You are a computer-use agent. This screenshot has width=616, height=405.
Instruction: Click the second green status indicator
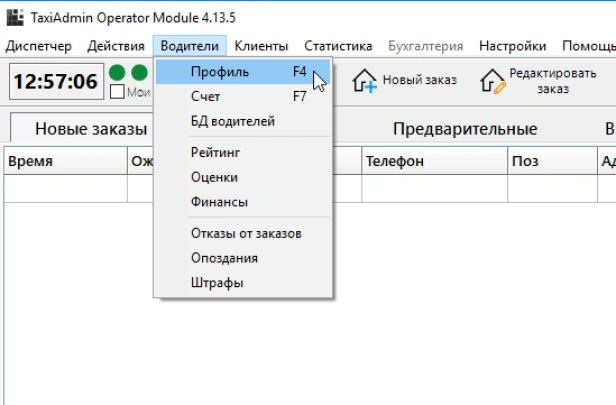139,72
